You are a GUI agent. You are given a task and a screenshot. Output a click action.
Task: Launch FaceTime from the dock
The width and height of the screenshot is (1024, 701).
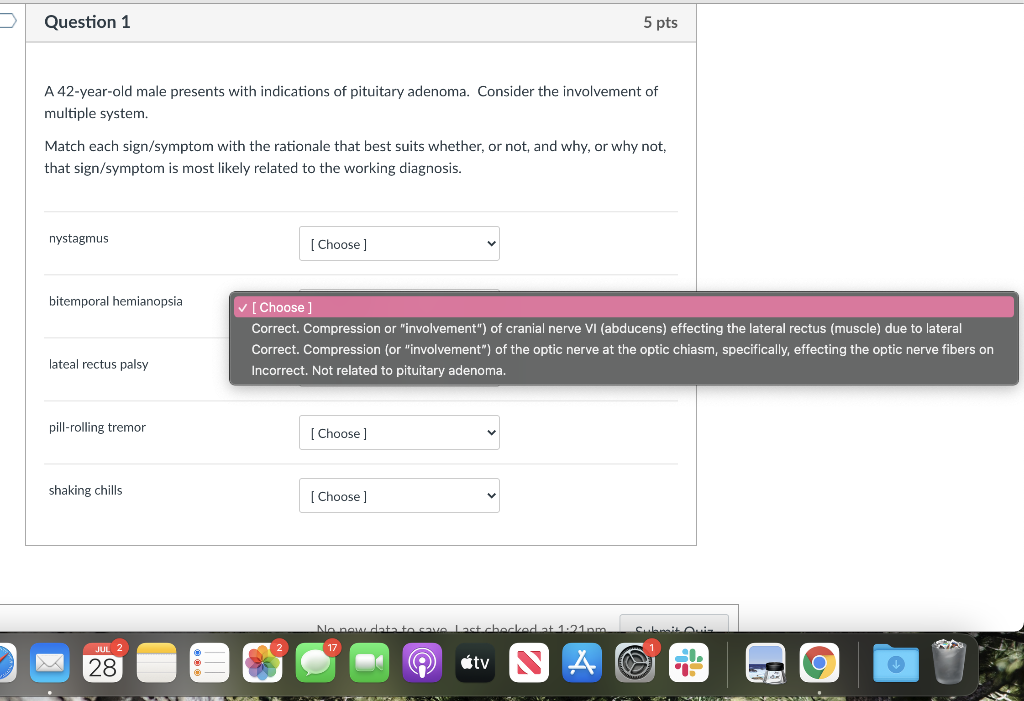[x=369, y=662]
